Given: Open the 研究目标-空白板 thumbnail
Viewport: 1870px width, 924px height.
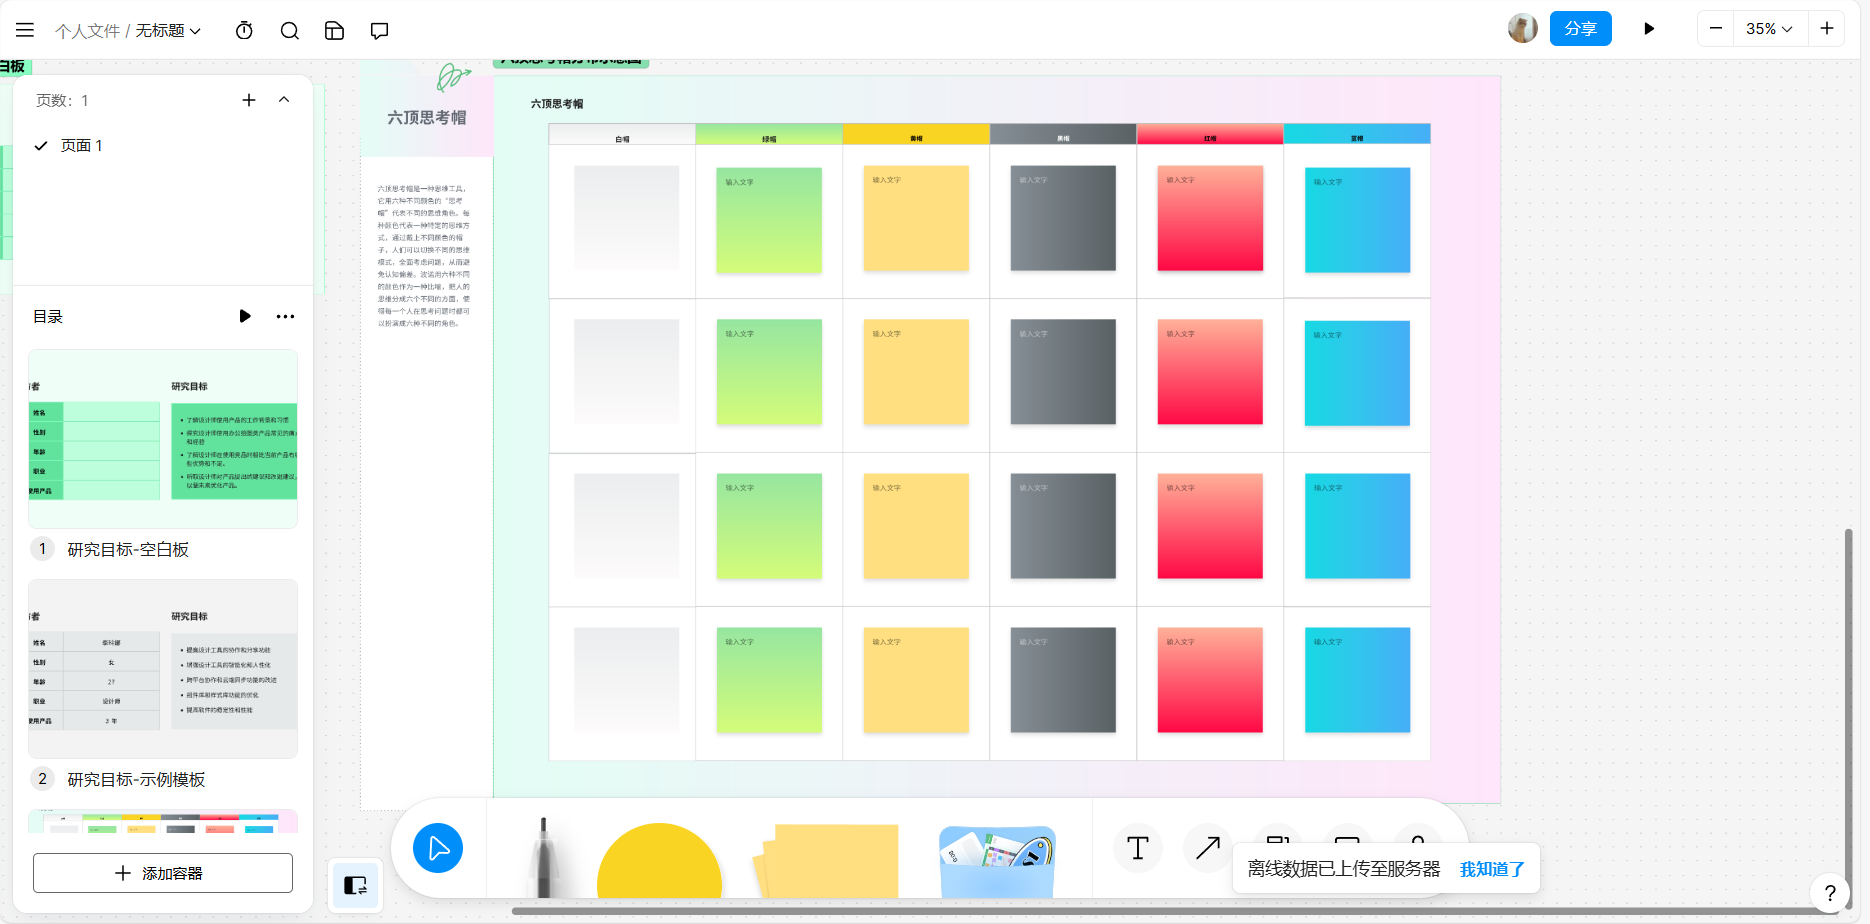Looking at the screenshot, I should coord(163,439).
